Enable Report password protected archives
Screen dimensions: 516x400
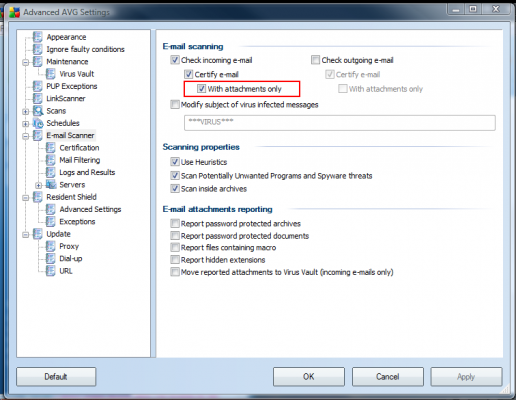point(175,223)
